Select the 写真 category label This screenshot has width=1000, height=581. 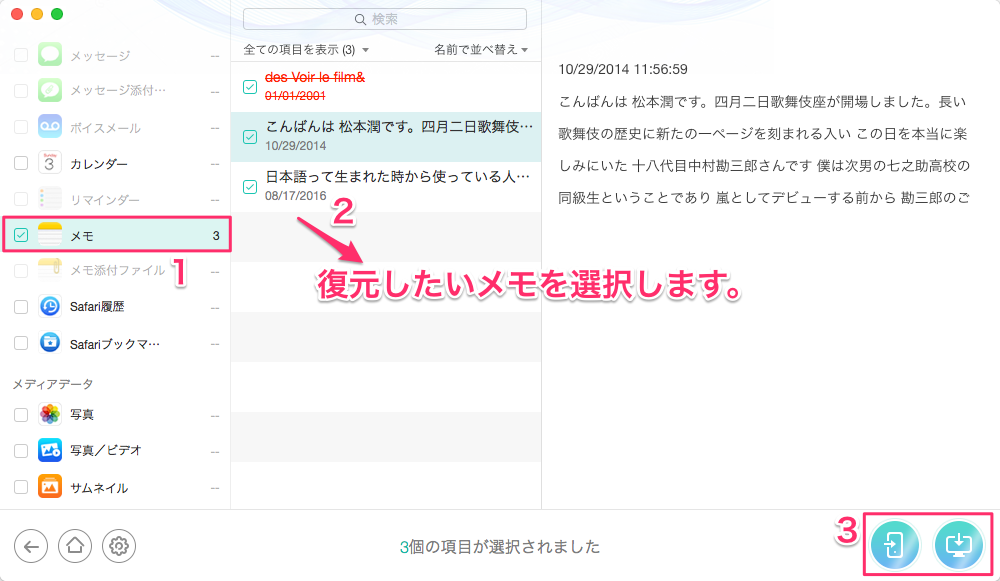coord(82,415)
